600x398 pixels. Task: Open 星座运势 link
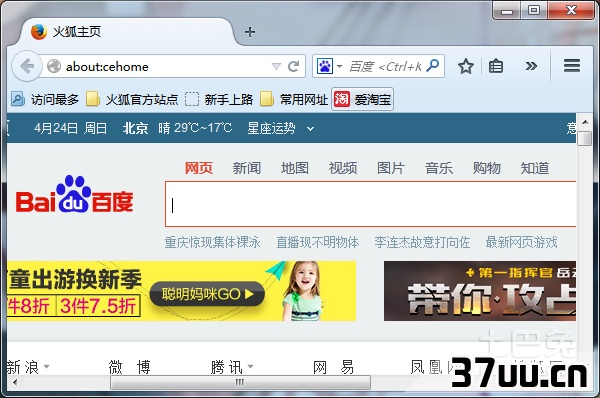pyautogui.click(x=271, y=128)
